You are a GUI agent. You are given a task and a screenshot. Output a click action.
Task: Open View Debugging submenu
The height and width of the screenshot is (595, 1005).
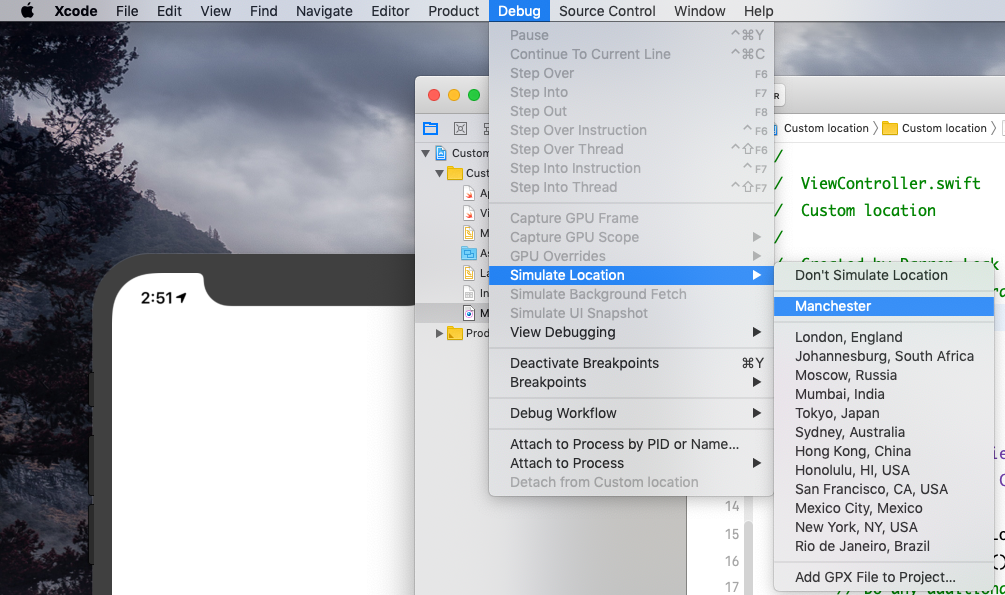pos(631,332)
